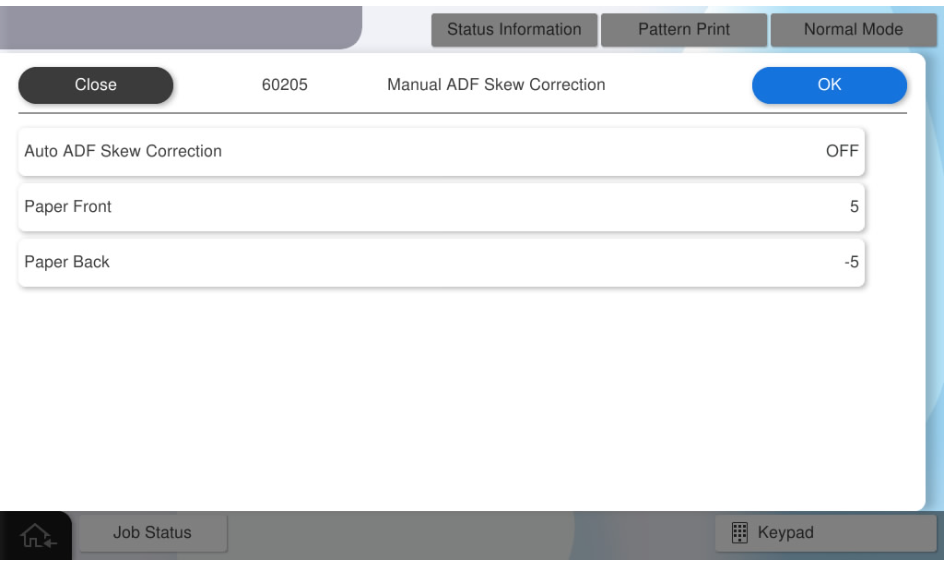Click the Paper Back label text

(x=67, y=262)
